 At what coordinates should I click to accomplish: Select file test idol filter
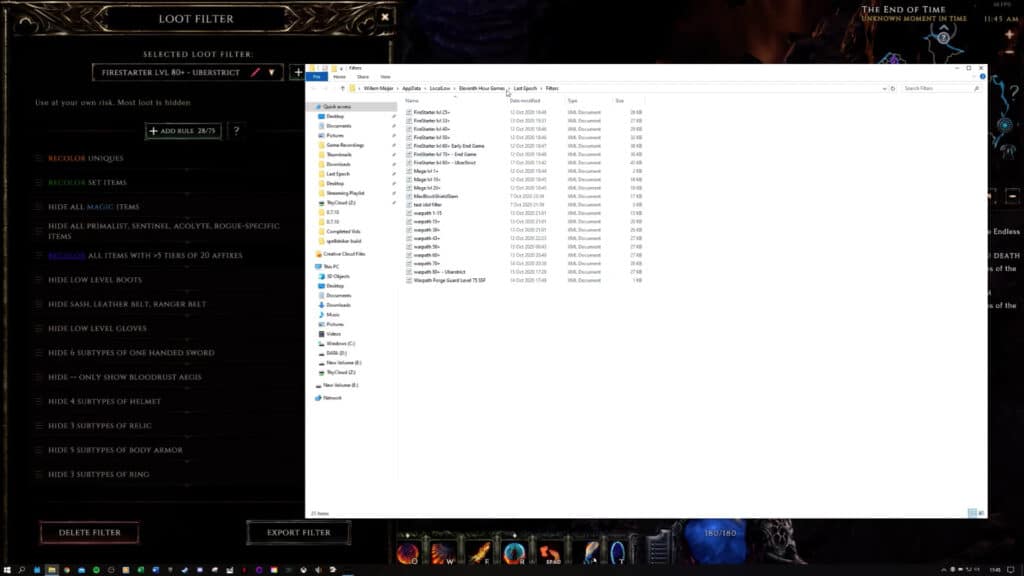pyautogui.click(x=427, y=204)
